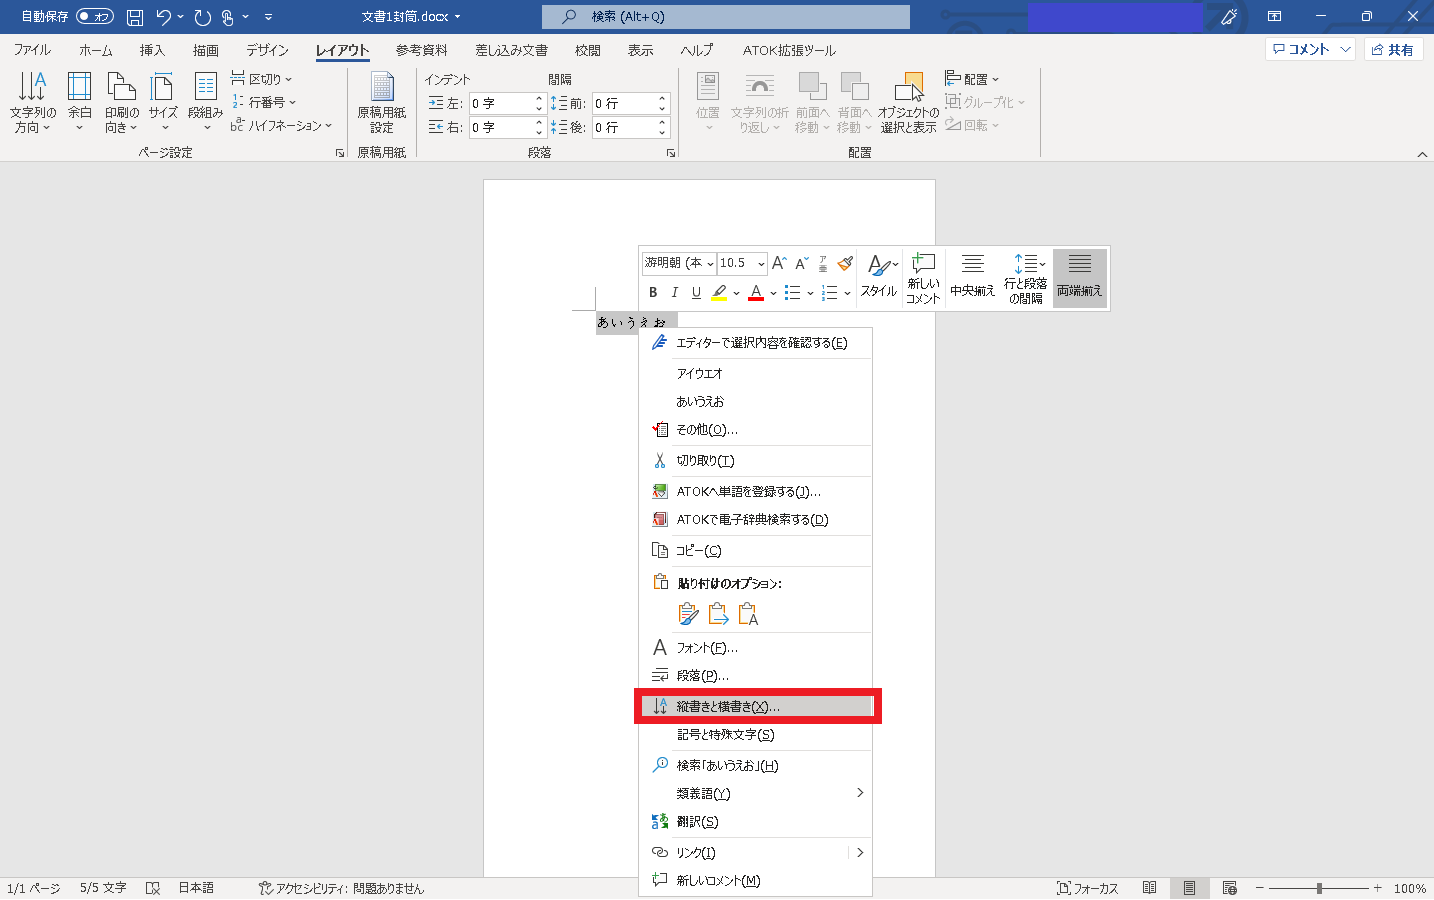This screenshot has height=900, width=1434.
Task: Select 切り取り from the context menu
Action: (x=755, y=461)
